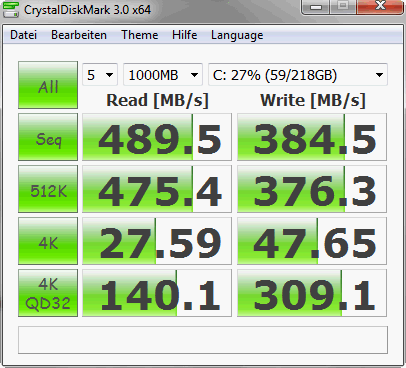
Task: Click the 512K read result 475.4
Action: (x=157, y=189)
